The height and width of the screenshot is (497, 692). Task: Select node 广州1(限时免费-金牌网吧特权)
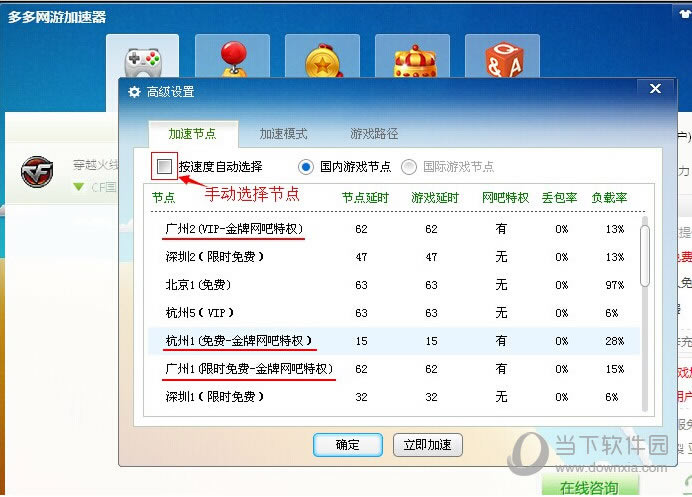click(x=394, y=369)
